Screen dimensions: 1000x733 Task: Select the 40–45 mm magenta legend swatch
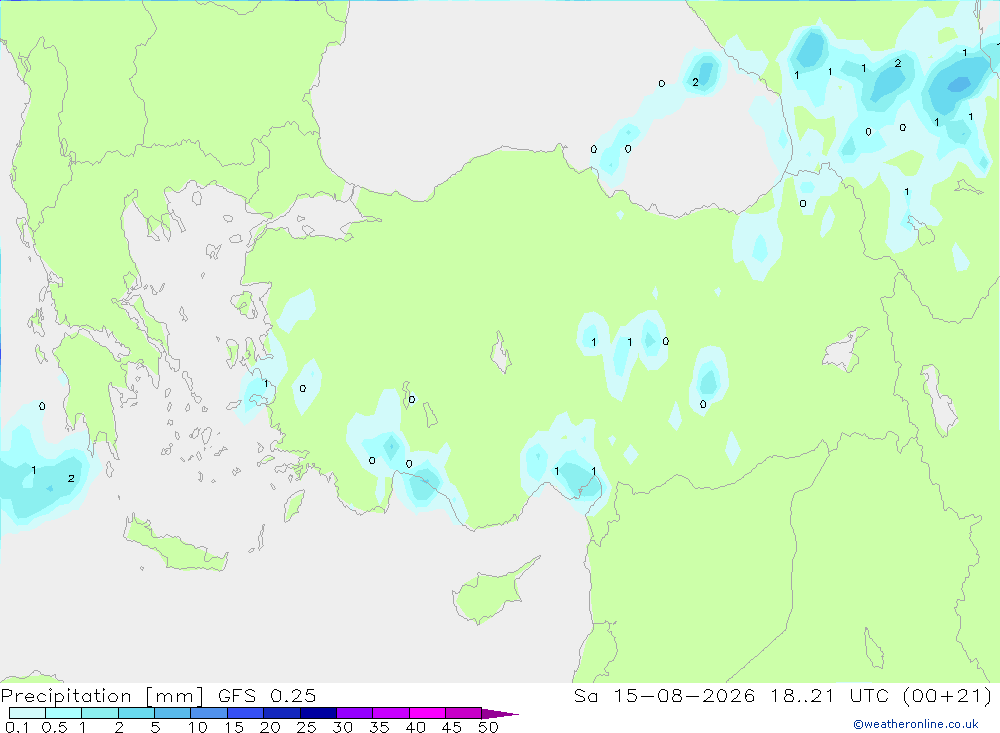[x=427, y=713]
